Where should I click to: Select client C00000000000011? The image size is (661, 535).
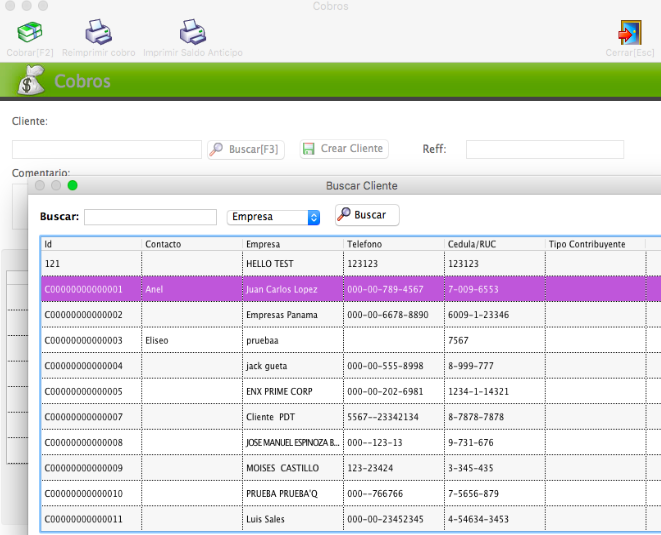click(x=351, y=519)
